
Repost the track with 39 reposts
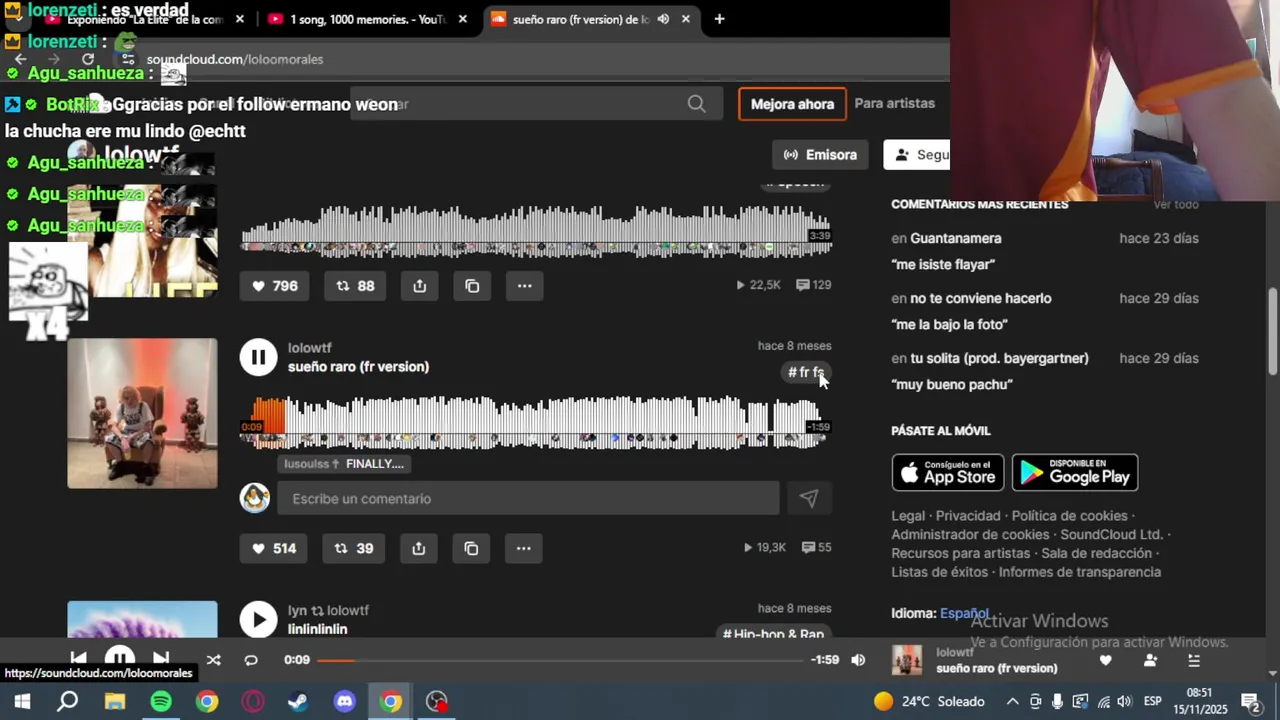click(354, 548)
